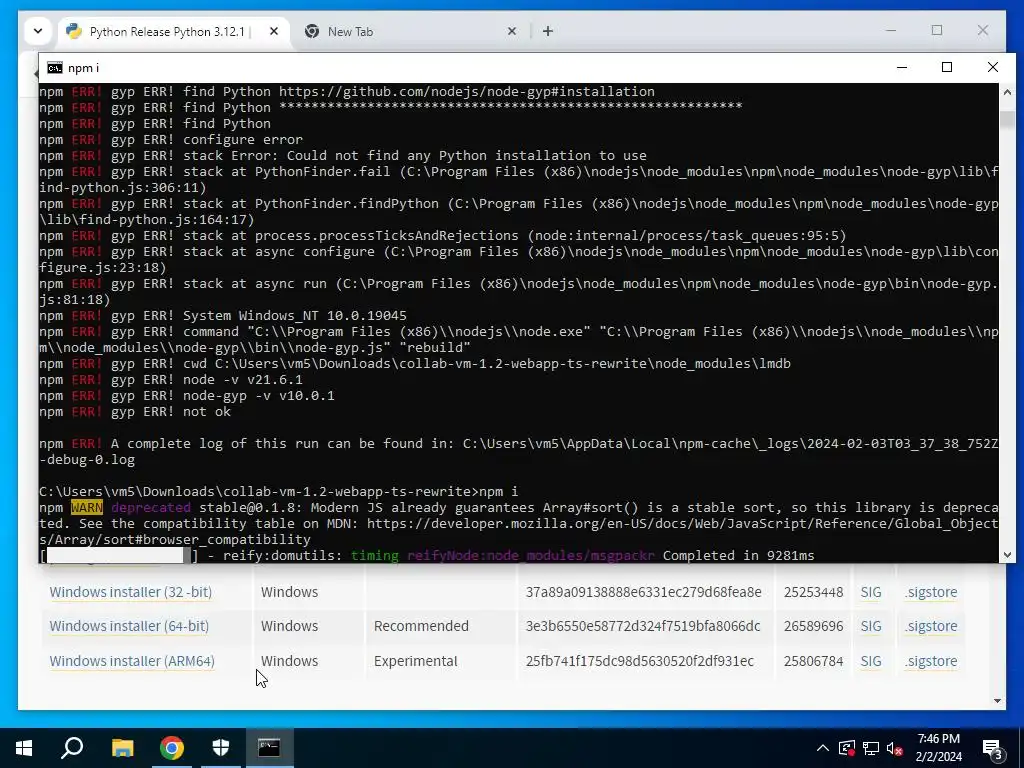The height and width of the screenshot is (768, 1024).
Task: Minimize the npm i console window
Action: pos(902,67)
